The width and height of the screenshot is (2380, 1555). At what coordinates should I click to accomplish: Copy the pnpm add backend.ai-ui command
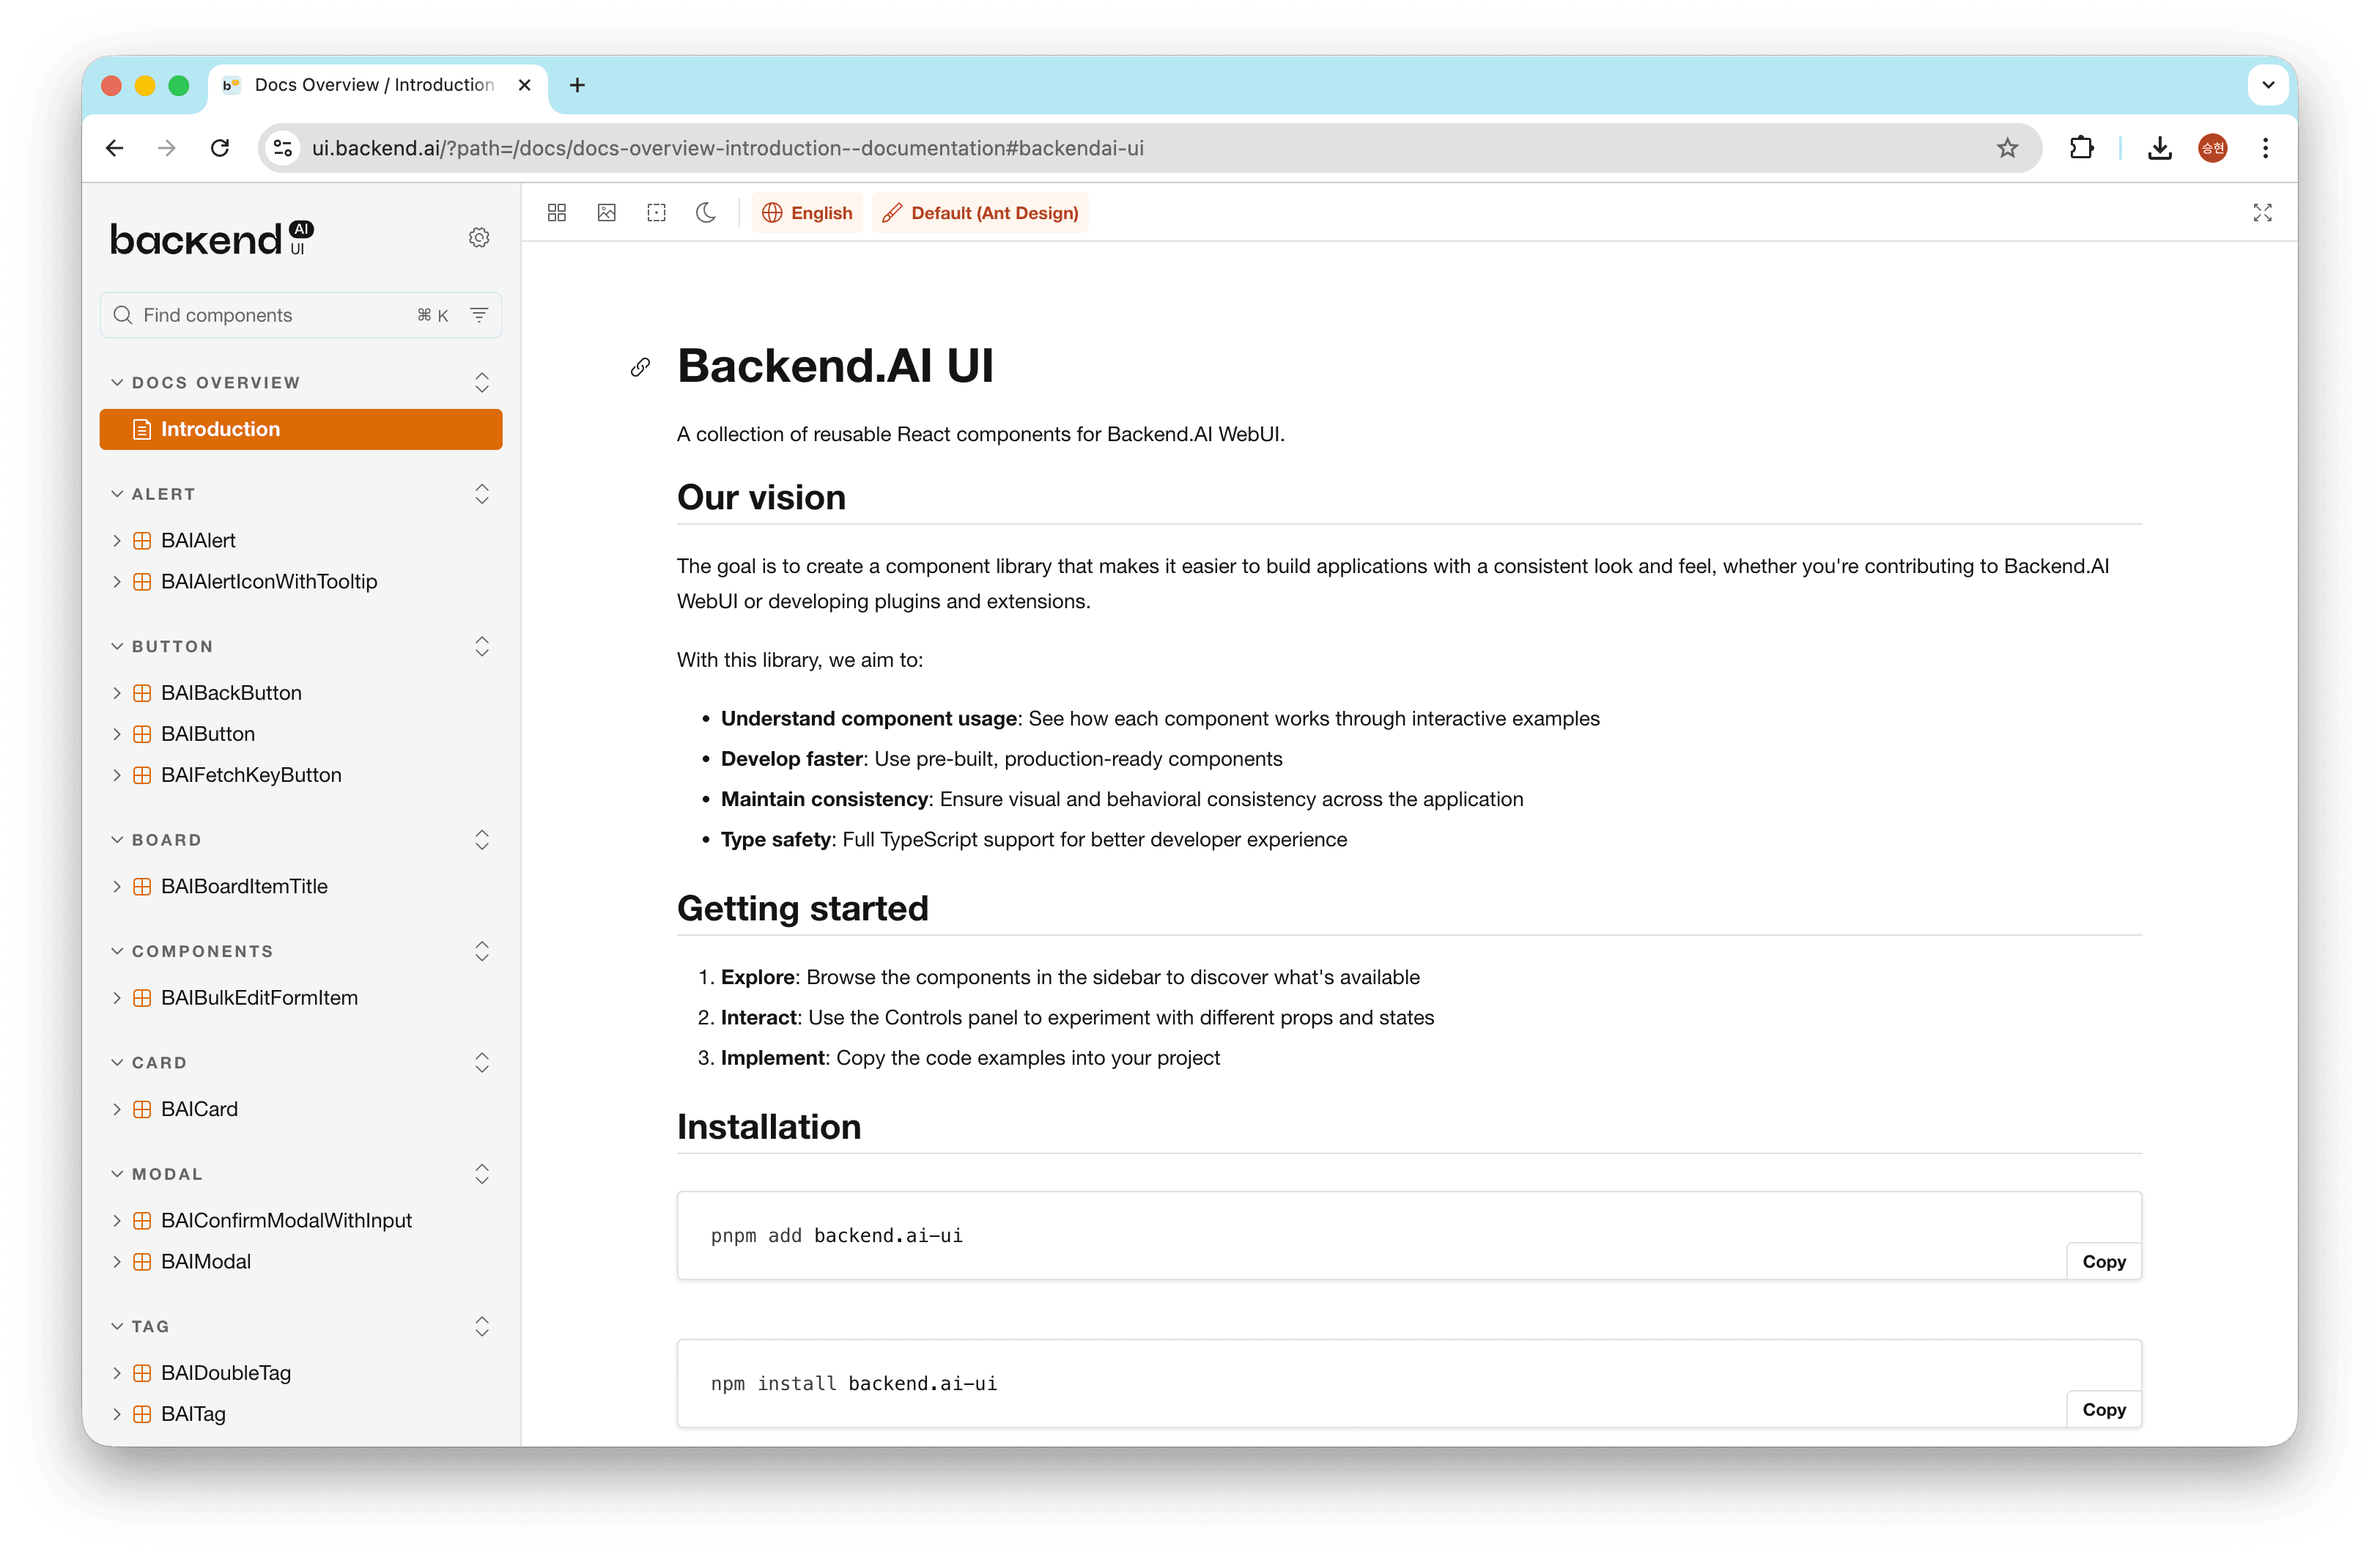point(2103,1261)
